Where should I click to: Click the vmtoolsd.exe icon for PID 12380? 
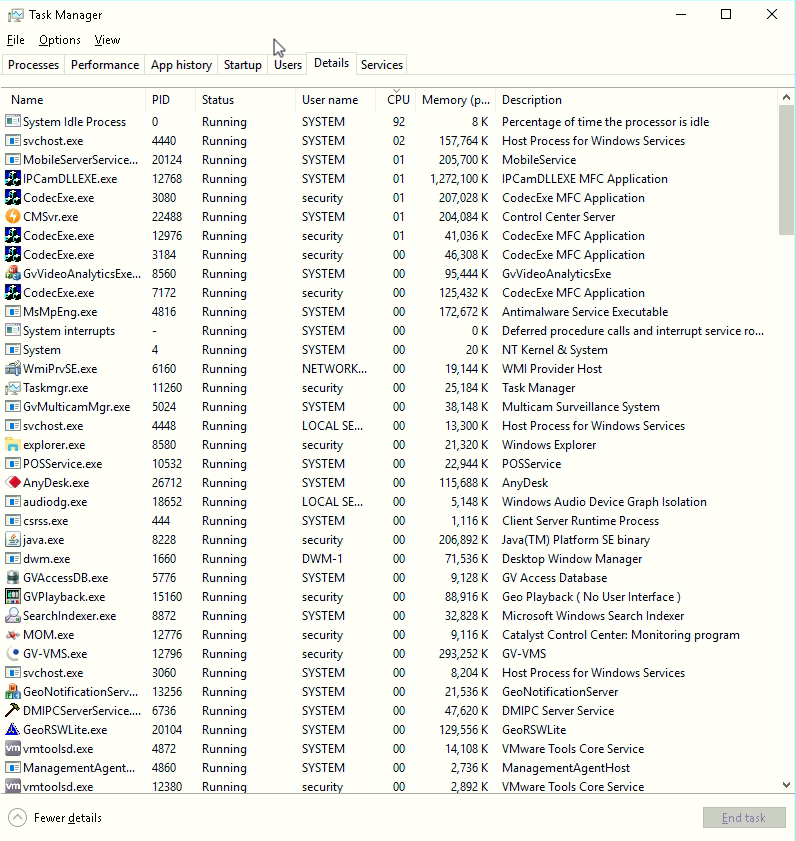[13, 786]
